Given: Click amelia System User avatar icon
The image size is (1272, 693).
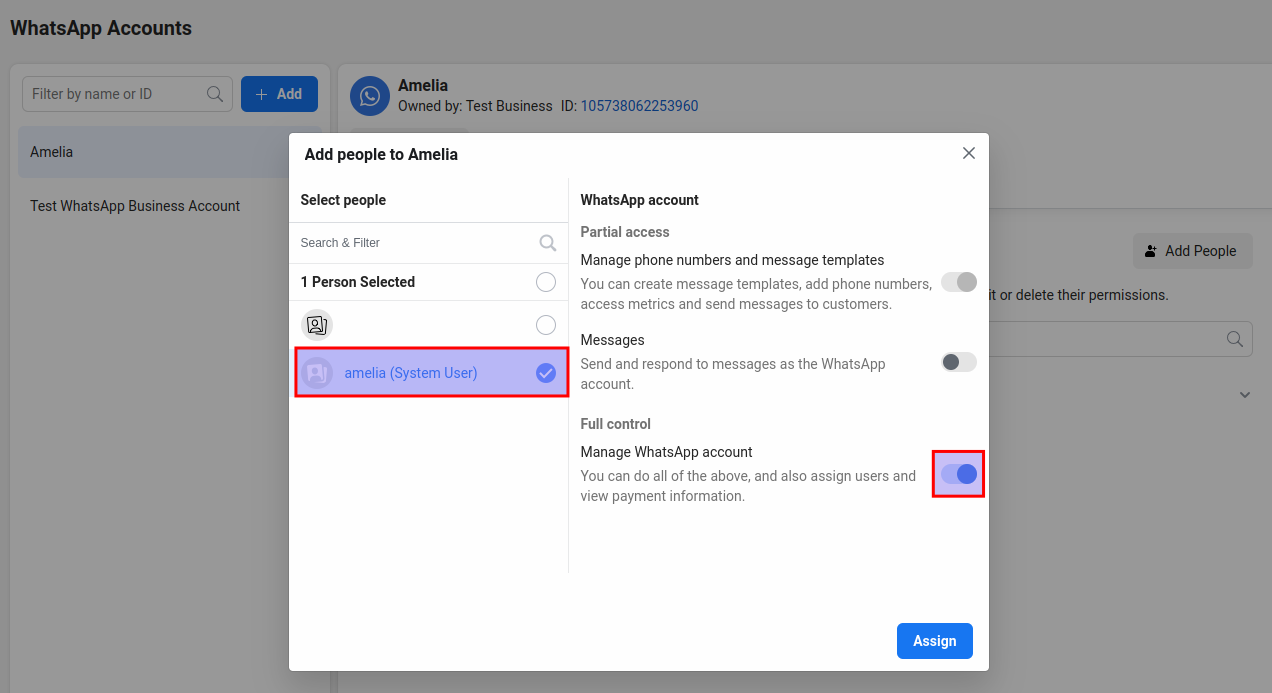Looking at the screenshot, I should [317, 373].
